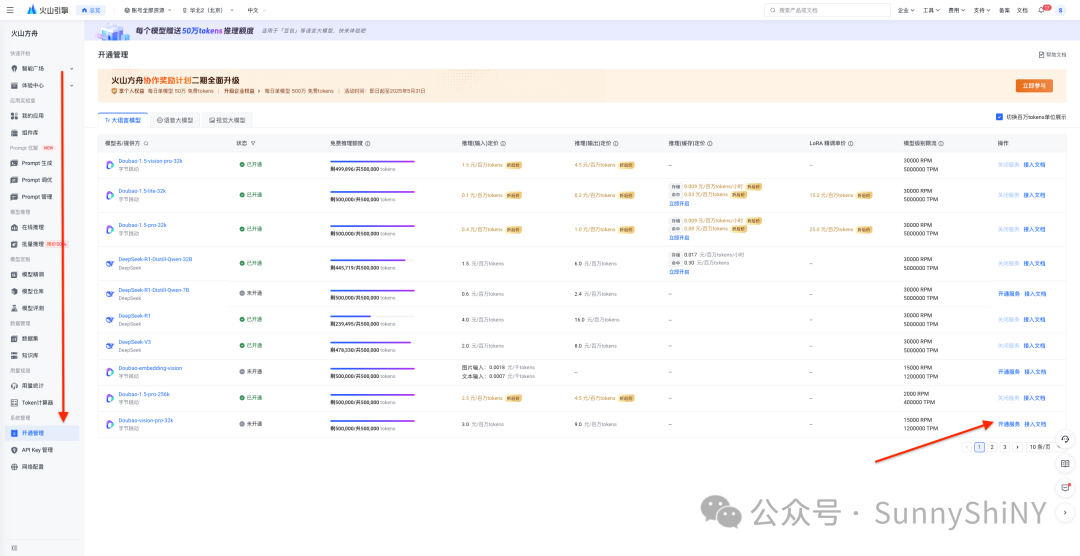Viewport: 1080px width, 556px height.
Task: Click the 组件库 sidebar icon
Action: (15, 132)
